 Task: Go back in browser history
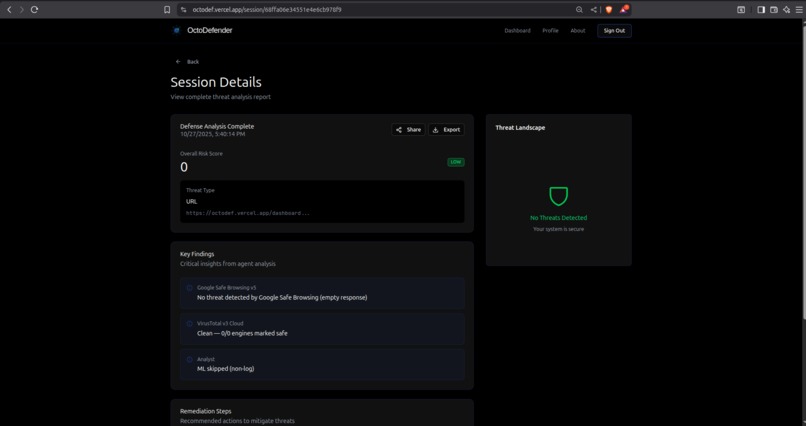tap(9, 9)
